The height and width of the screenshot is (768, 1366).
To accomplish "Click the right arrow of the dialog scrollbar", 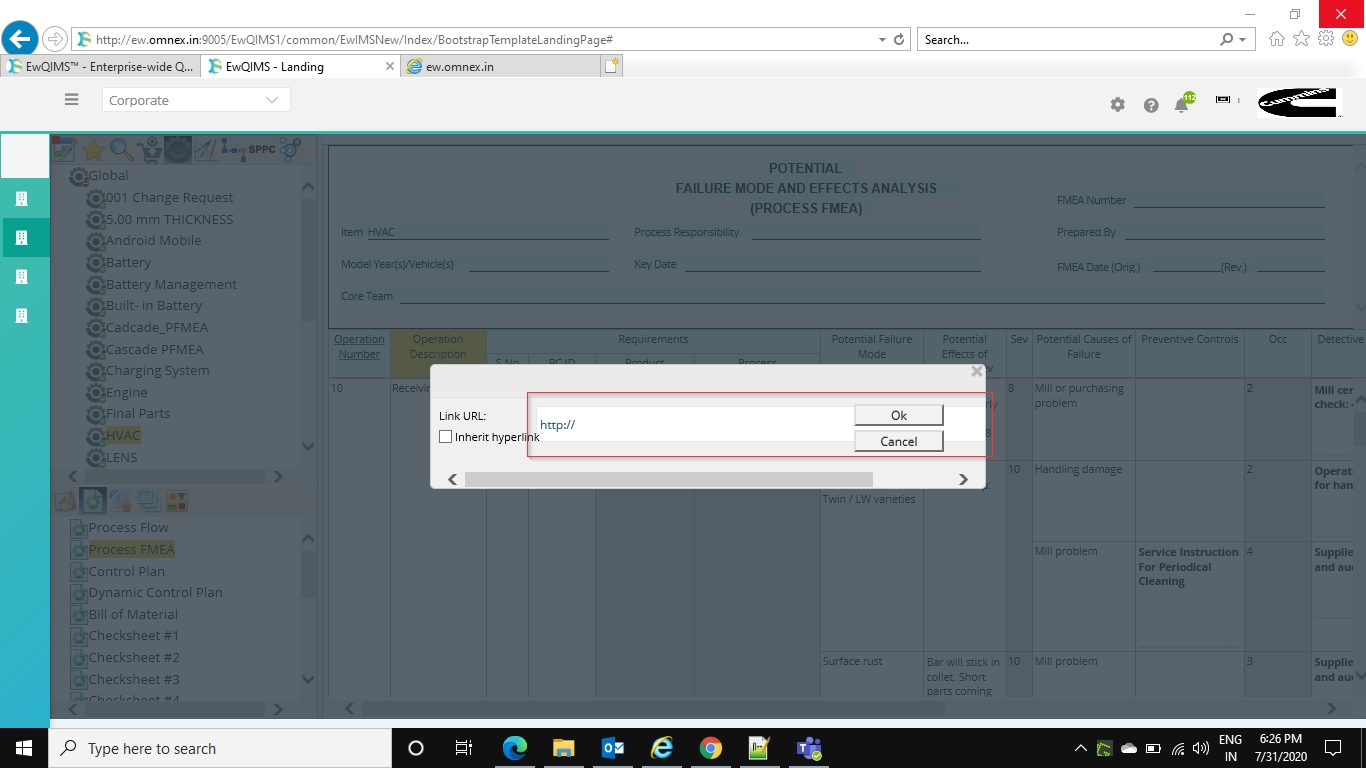I will tap(963, 480).
